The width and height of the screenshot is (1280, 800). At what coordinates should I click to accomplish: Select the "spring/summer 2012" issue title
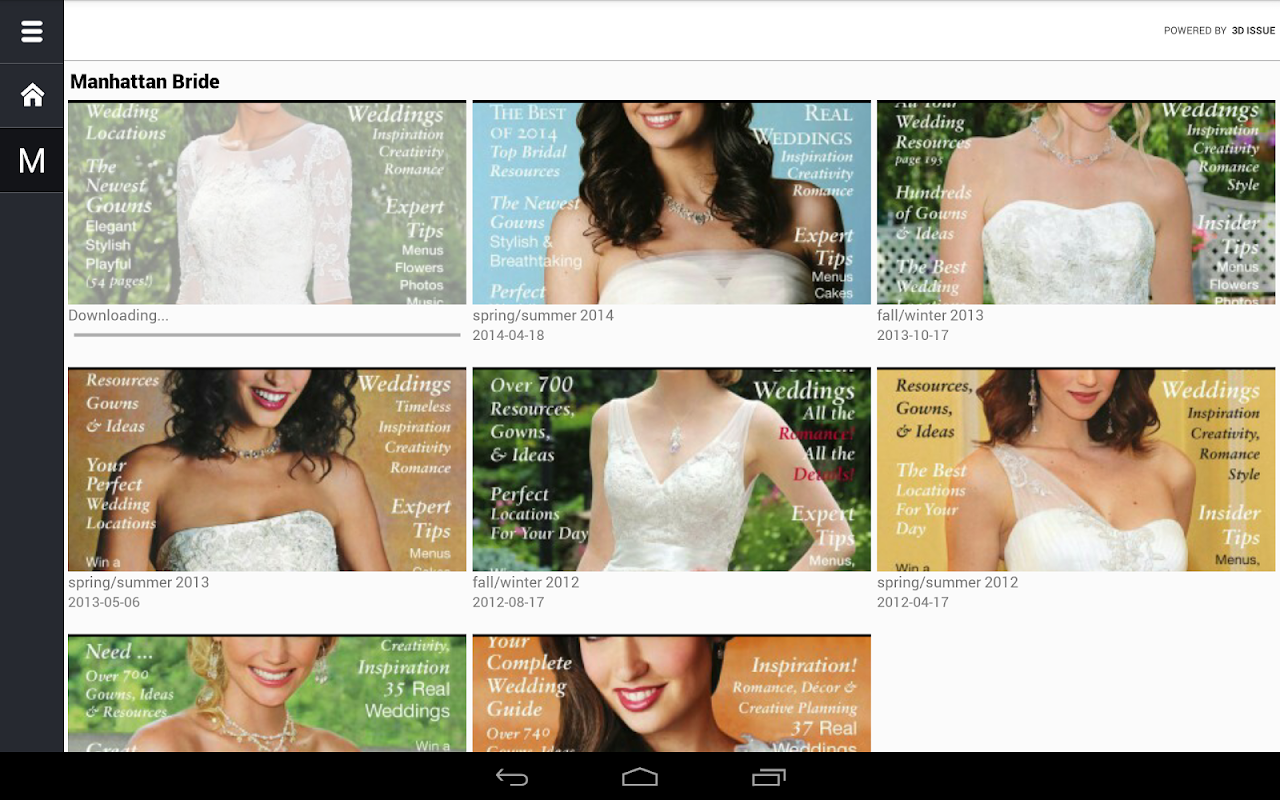[947, 583]
